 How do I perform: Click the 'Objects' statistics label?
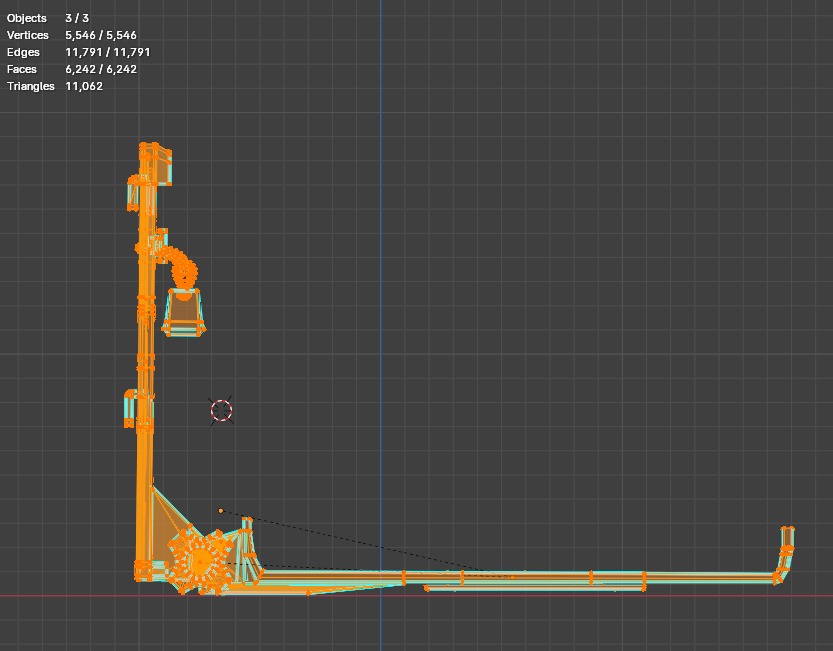click(x=27, y=18)
